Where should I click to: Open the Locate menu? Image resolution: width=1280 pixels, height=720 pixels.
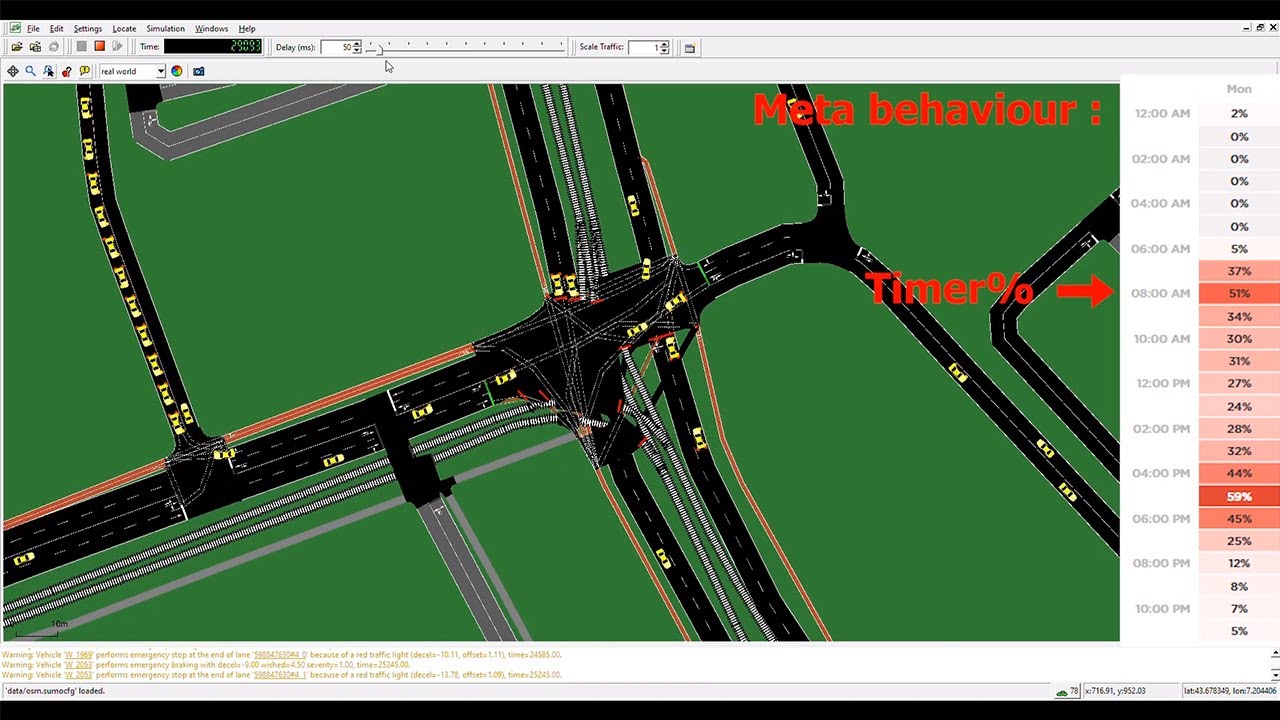tap(124, 29)
